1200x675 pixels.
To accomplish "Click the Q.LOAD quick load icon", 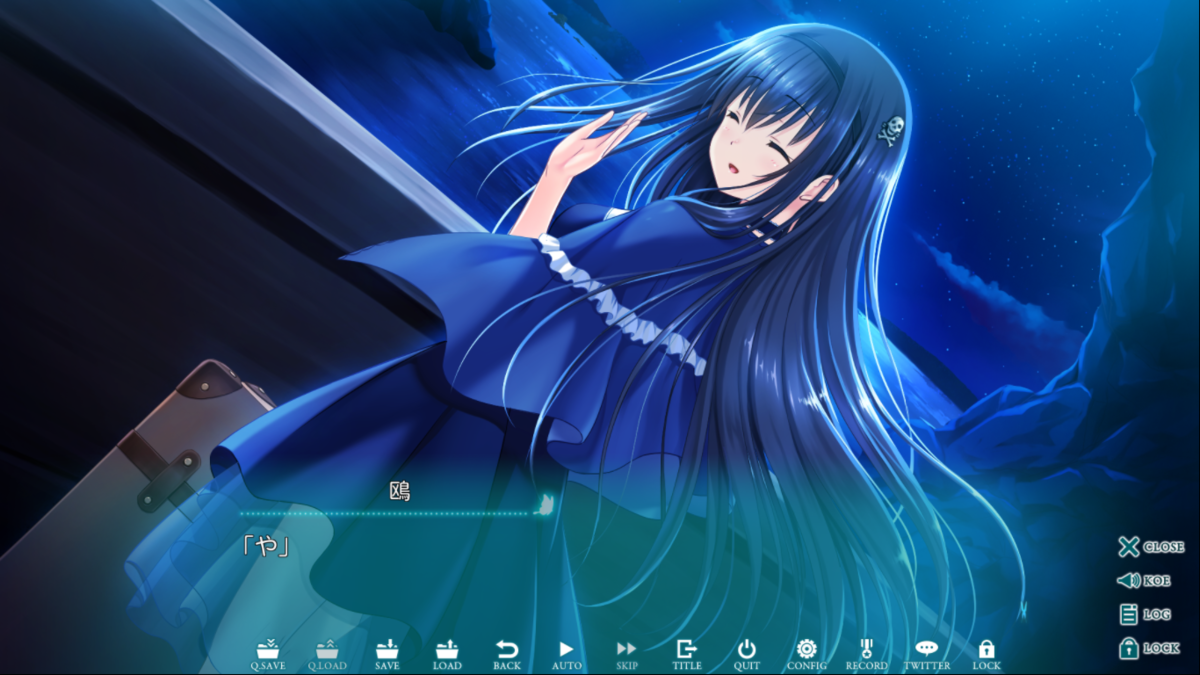I will (328, 655).
